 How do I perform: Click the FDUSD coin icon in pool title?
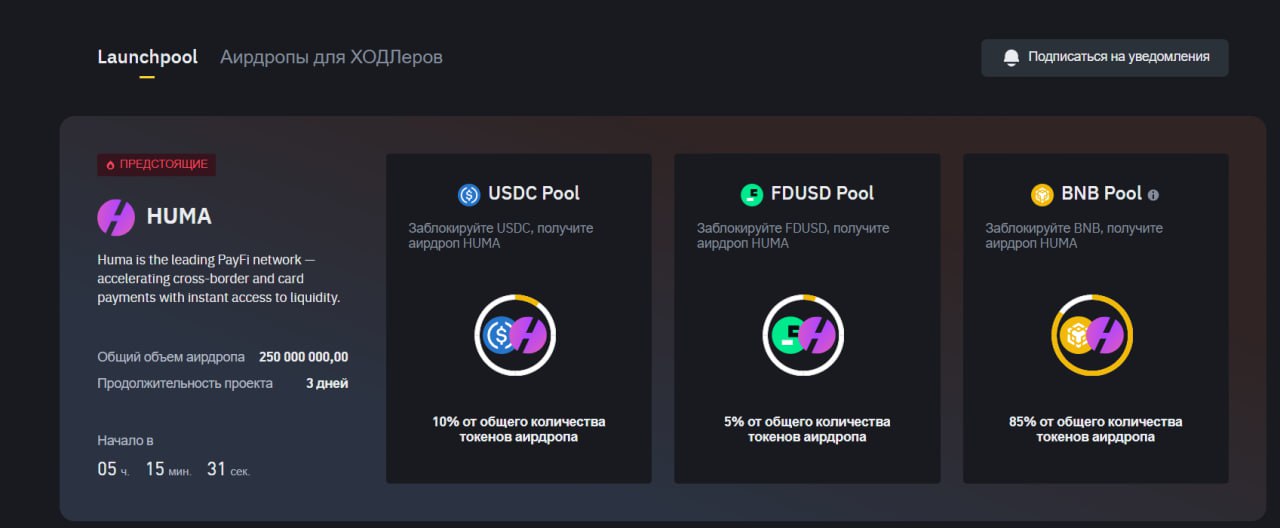point(751,194)
